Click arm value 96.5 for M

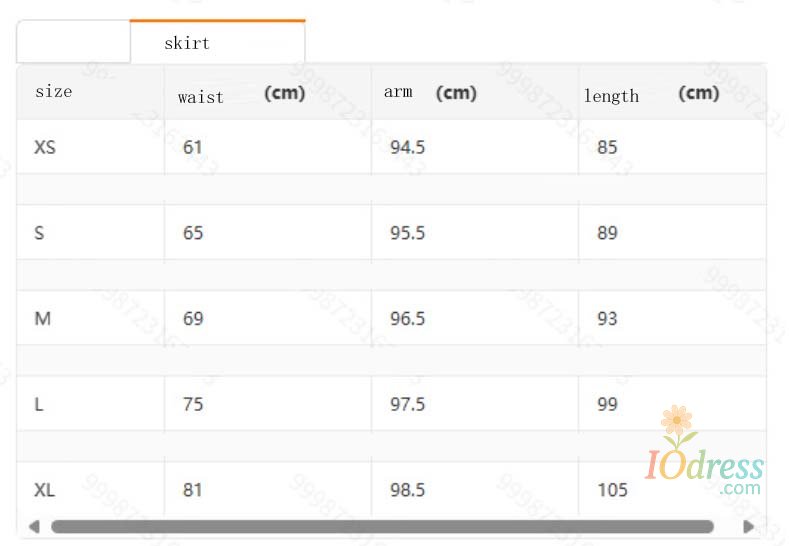pos(407,319)
